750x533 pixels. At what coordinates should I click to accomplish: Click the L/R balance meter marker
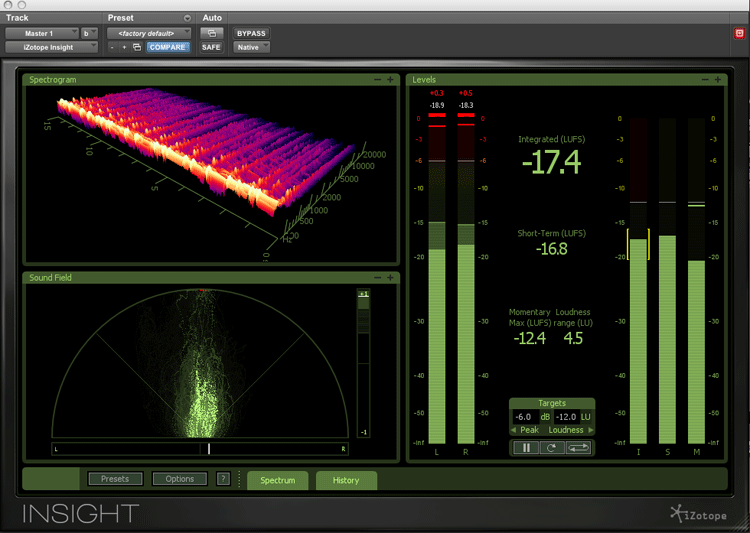point(209,449)
